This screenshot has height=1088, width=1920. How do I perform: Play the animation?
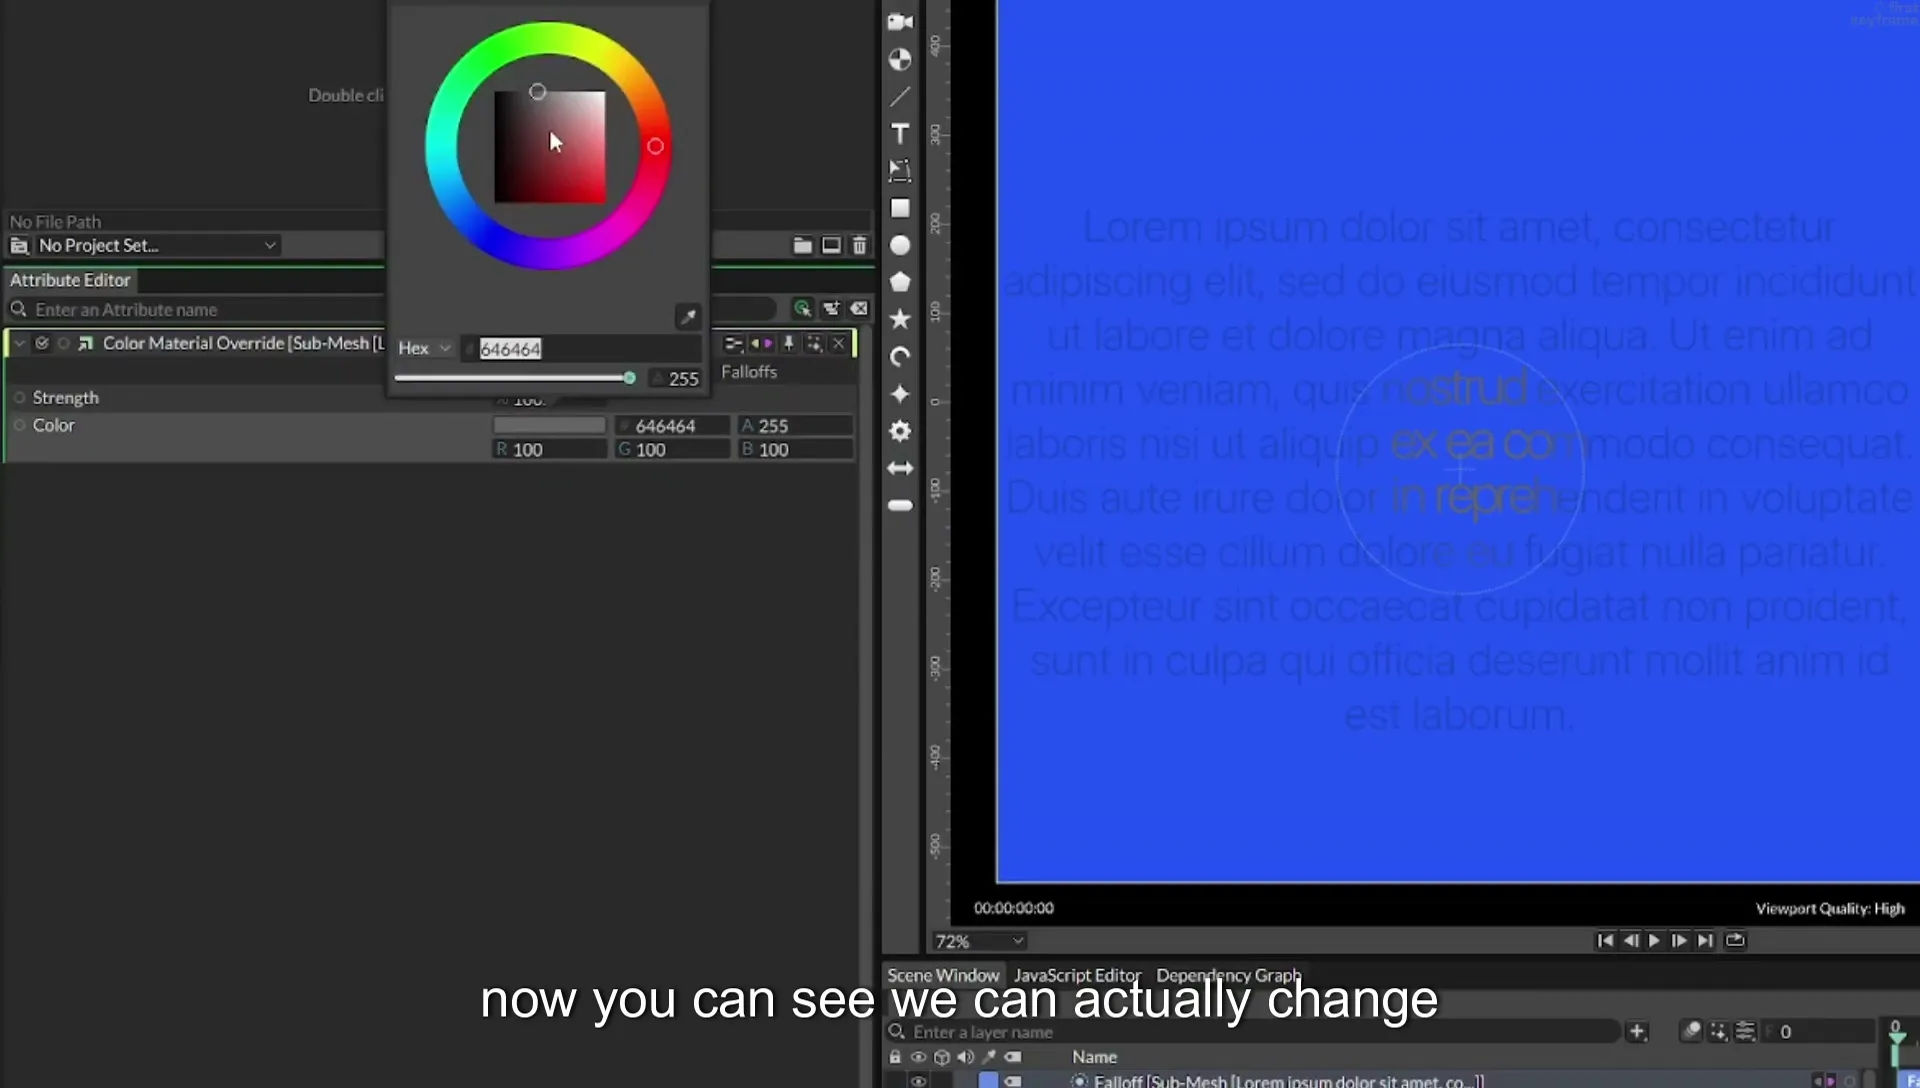1654,940
